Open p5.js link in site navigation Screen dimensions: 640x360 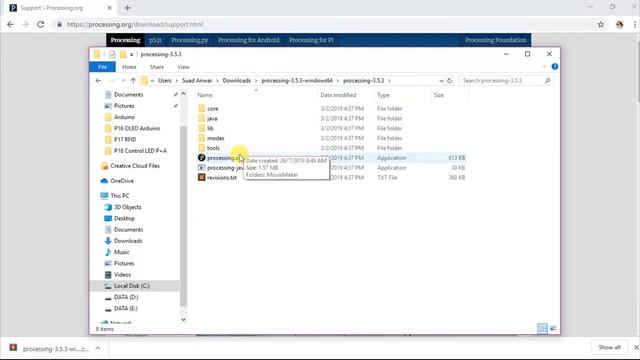pyautogui.click(x=156, y=40)
